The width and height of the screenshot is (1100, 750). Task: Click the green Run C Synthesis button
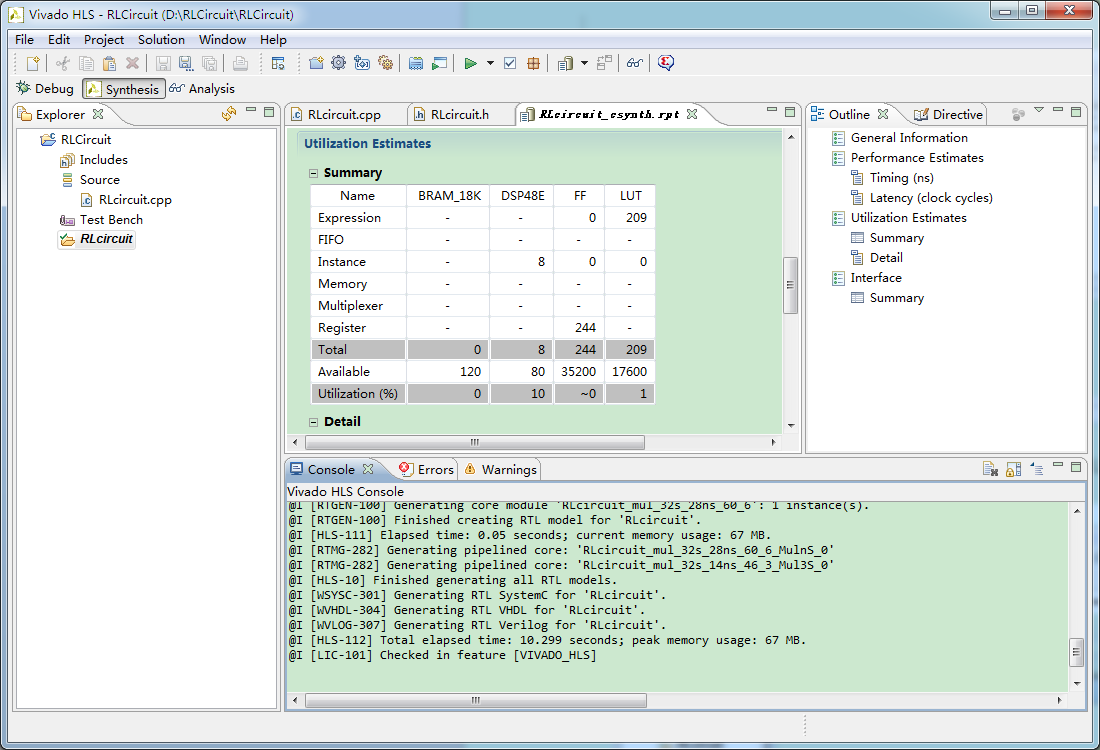pyautogui.click(x=470, y=63)
